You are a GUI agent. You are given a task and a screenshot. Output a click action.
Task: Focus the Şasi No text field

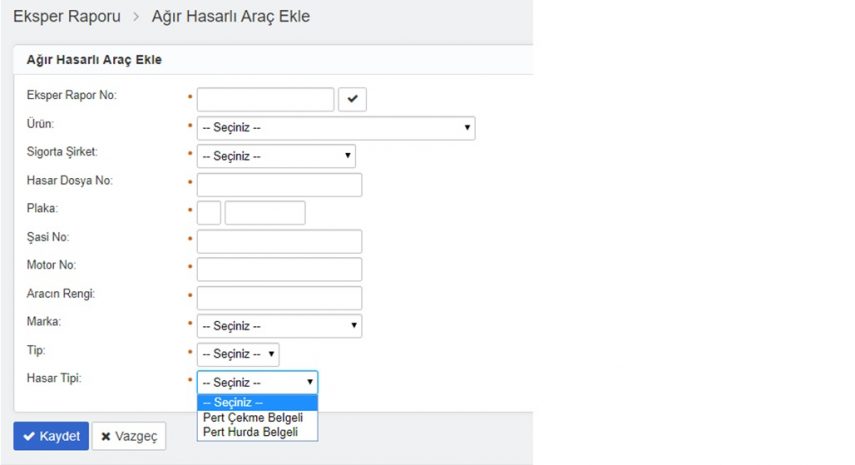(279, 241)
